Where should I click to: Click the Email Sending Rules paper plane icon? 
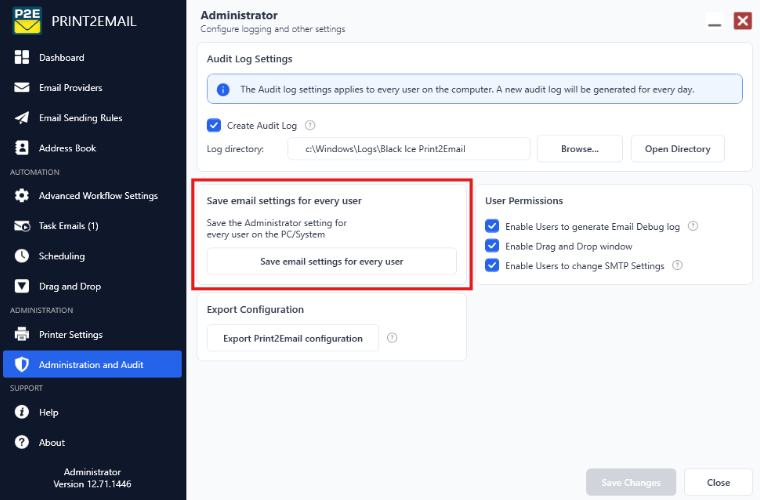22,118
